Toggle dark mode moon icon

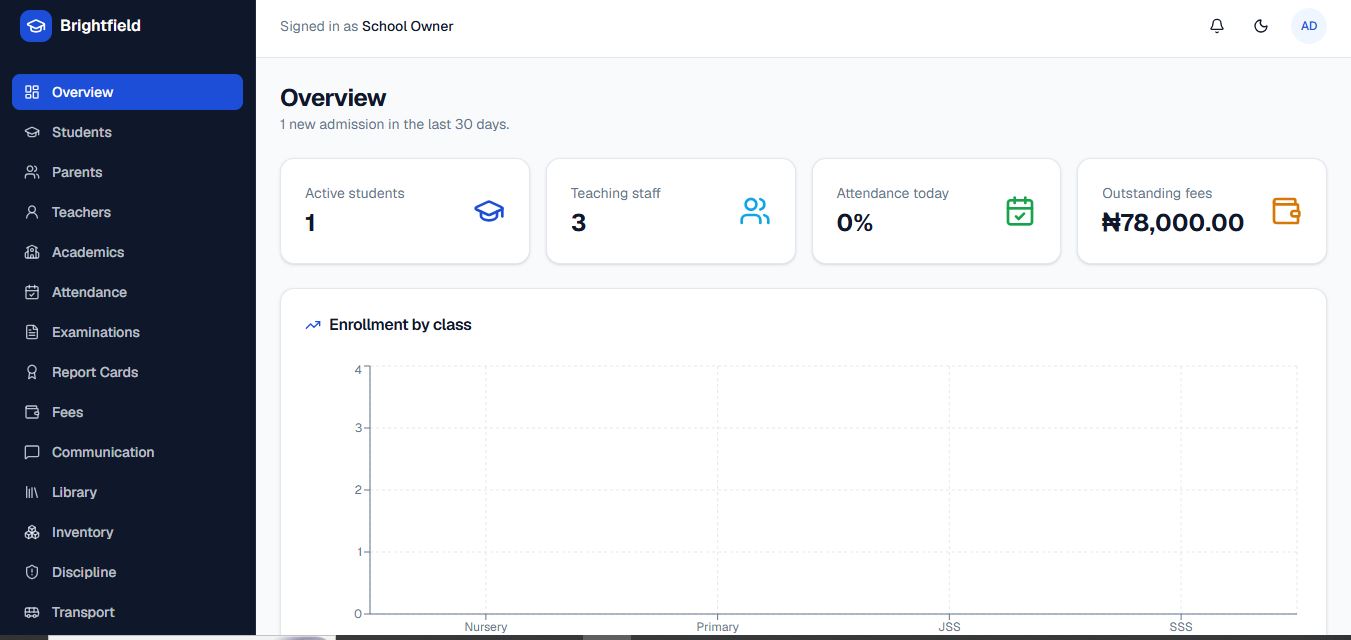1261,26
